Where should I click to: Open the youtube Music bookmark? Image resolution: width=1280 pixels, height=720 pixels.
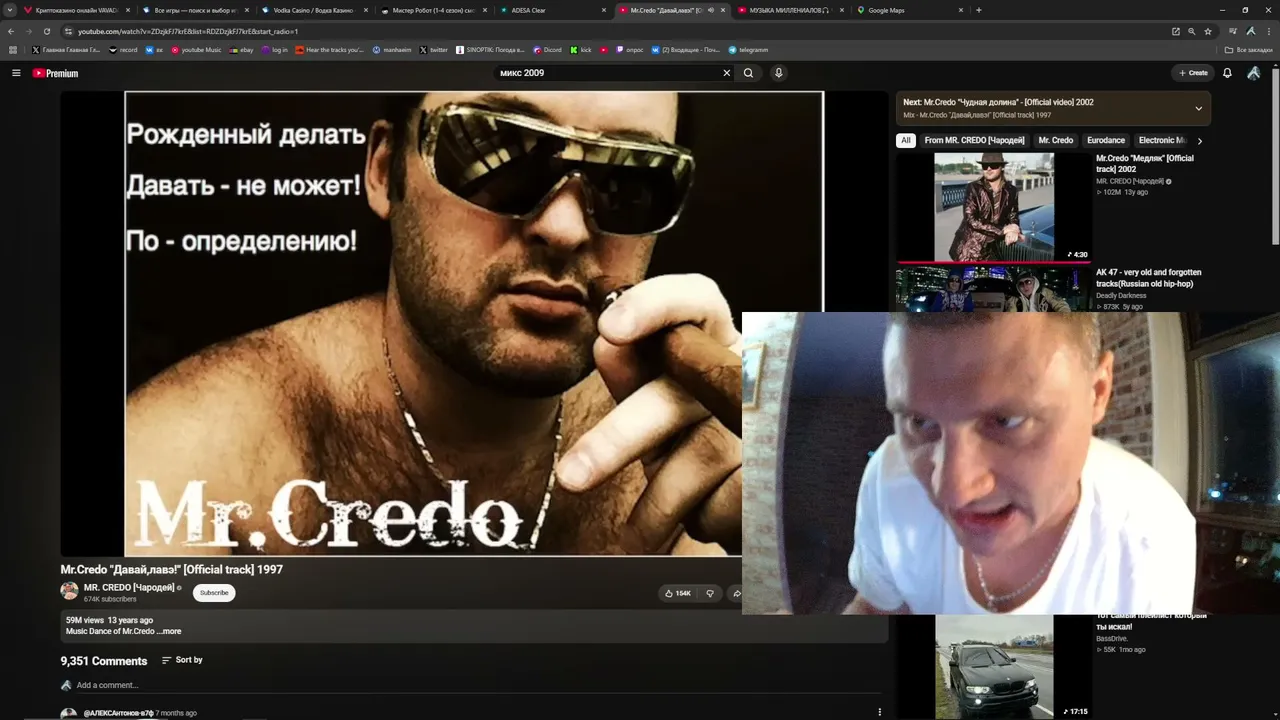coord(196,50)
